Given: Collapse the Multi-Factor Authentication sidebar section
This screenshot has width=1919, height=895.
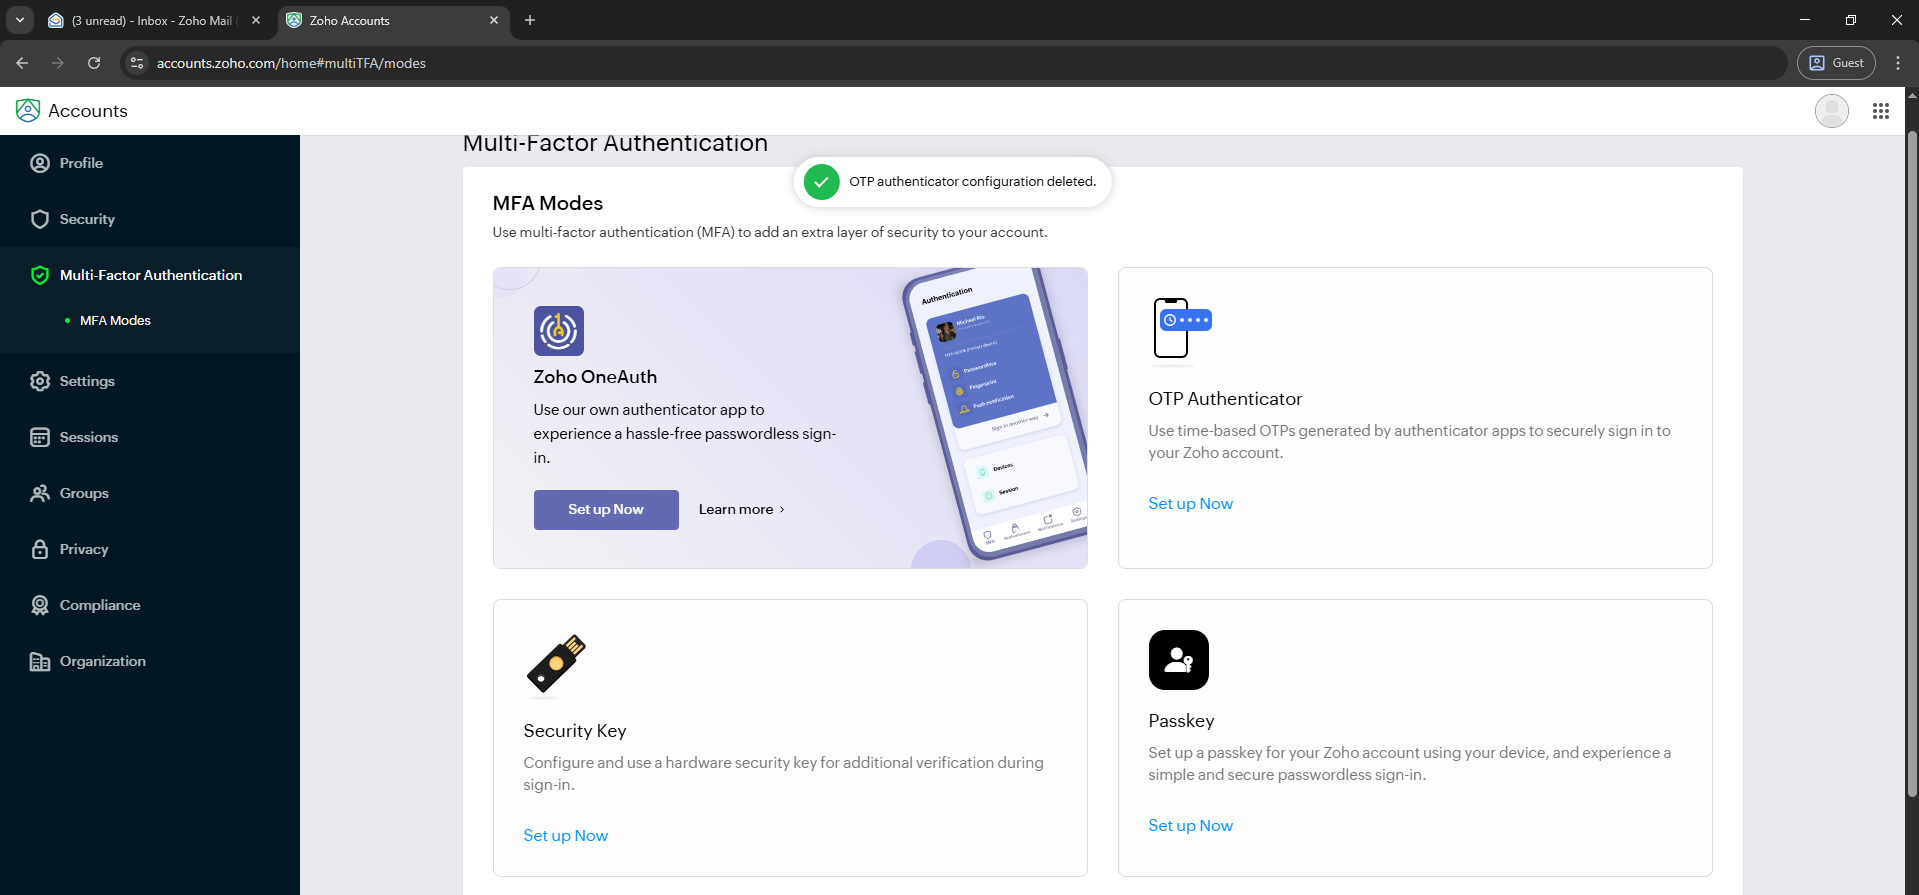Looking at the screenshot, I should tap(150, 275).
